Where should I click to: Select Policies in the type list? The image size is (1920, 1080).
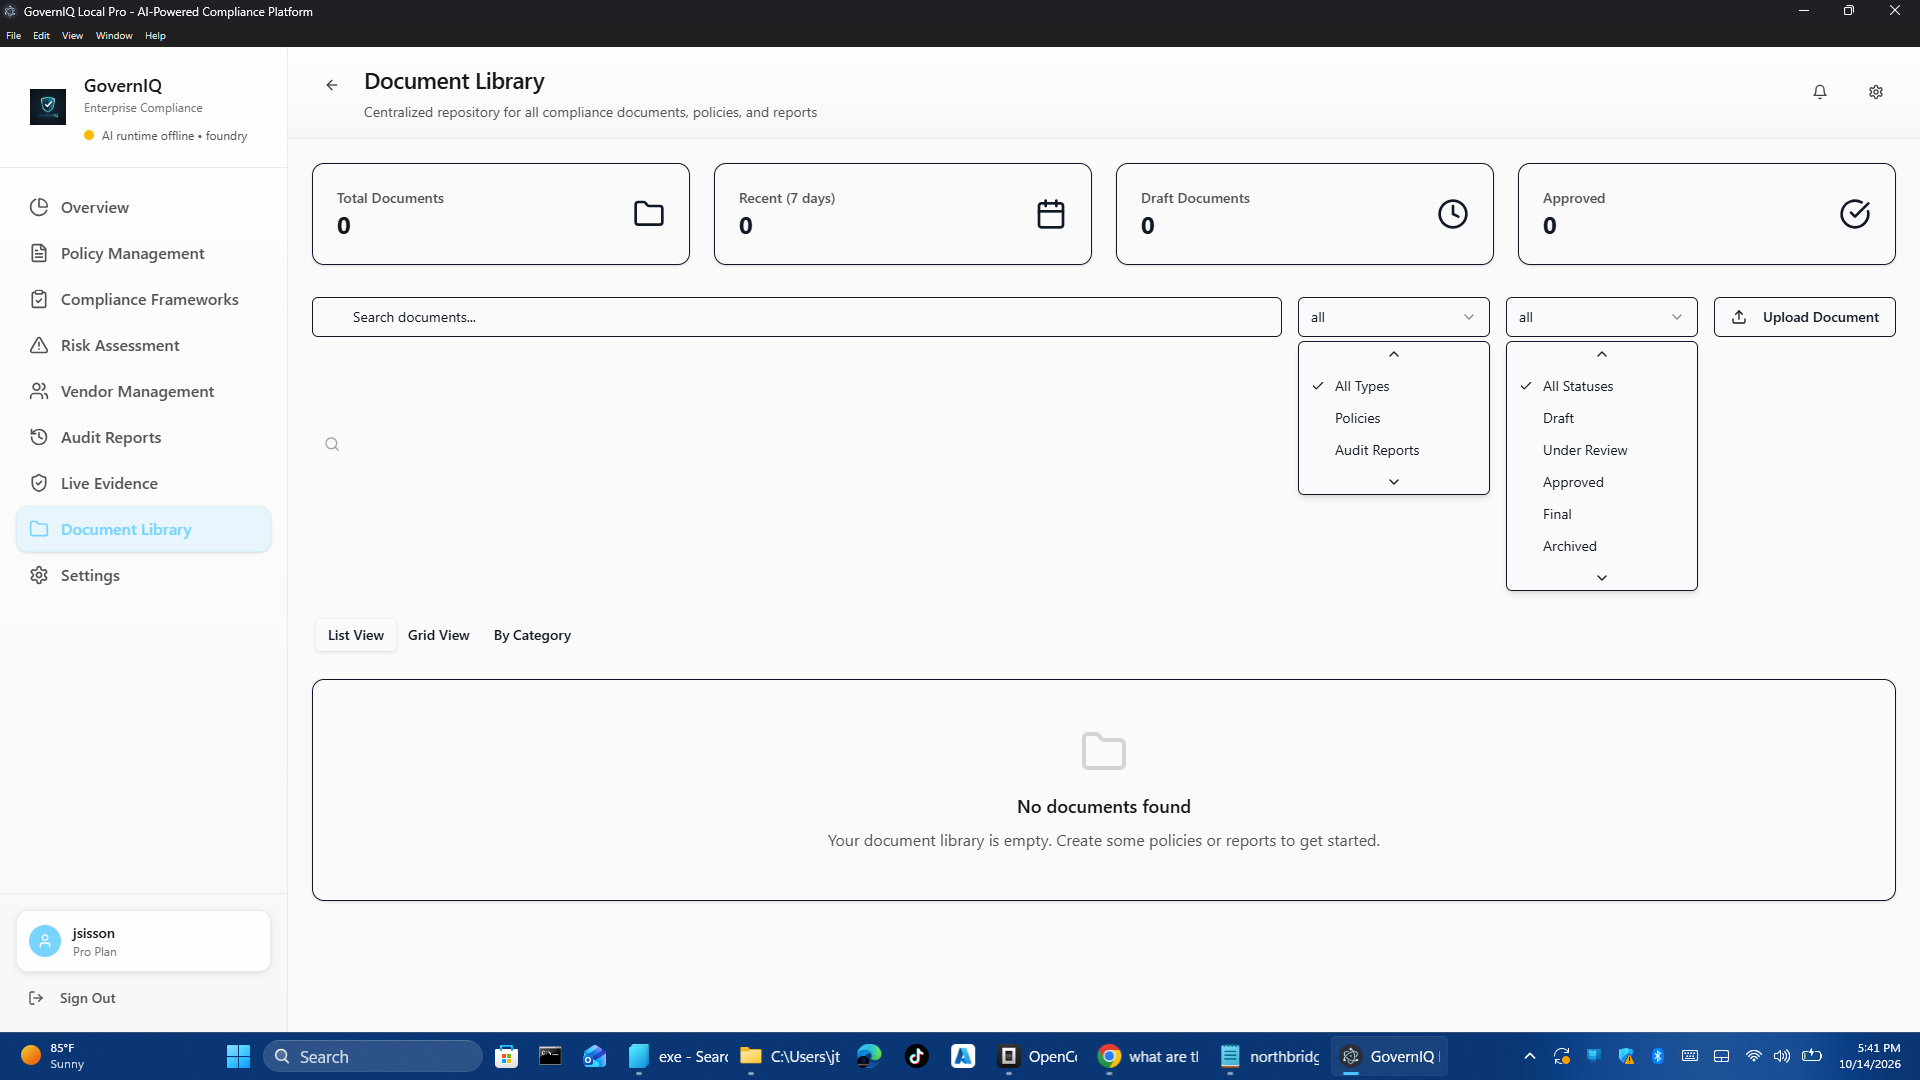point(1393,418)
